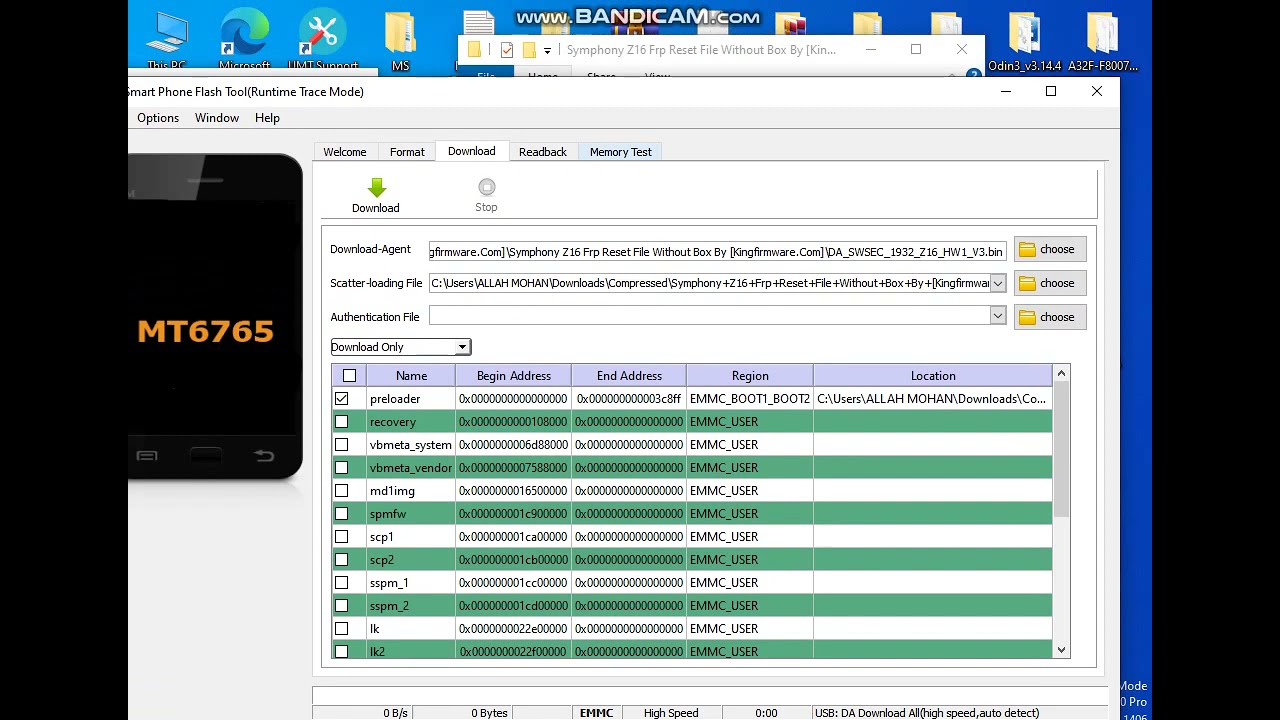Switch to the Format tab
The height and width of the screenshot is (720, 1280).
[x=407, y=152]
